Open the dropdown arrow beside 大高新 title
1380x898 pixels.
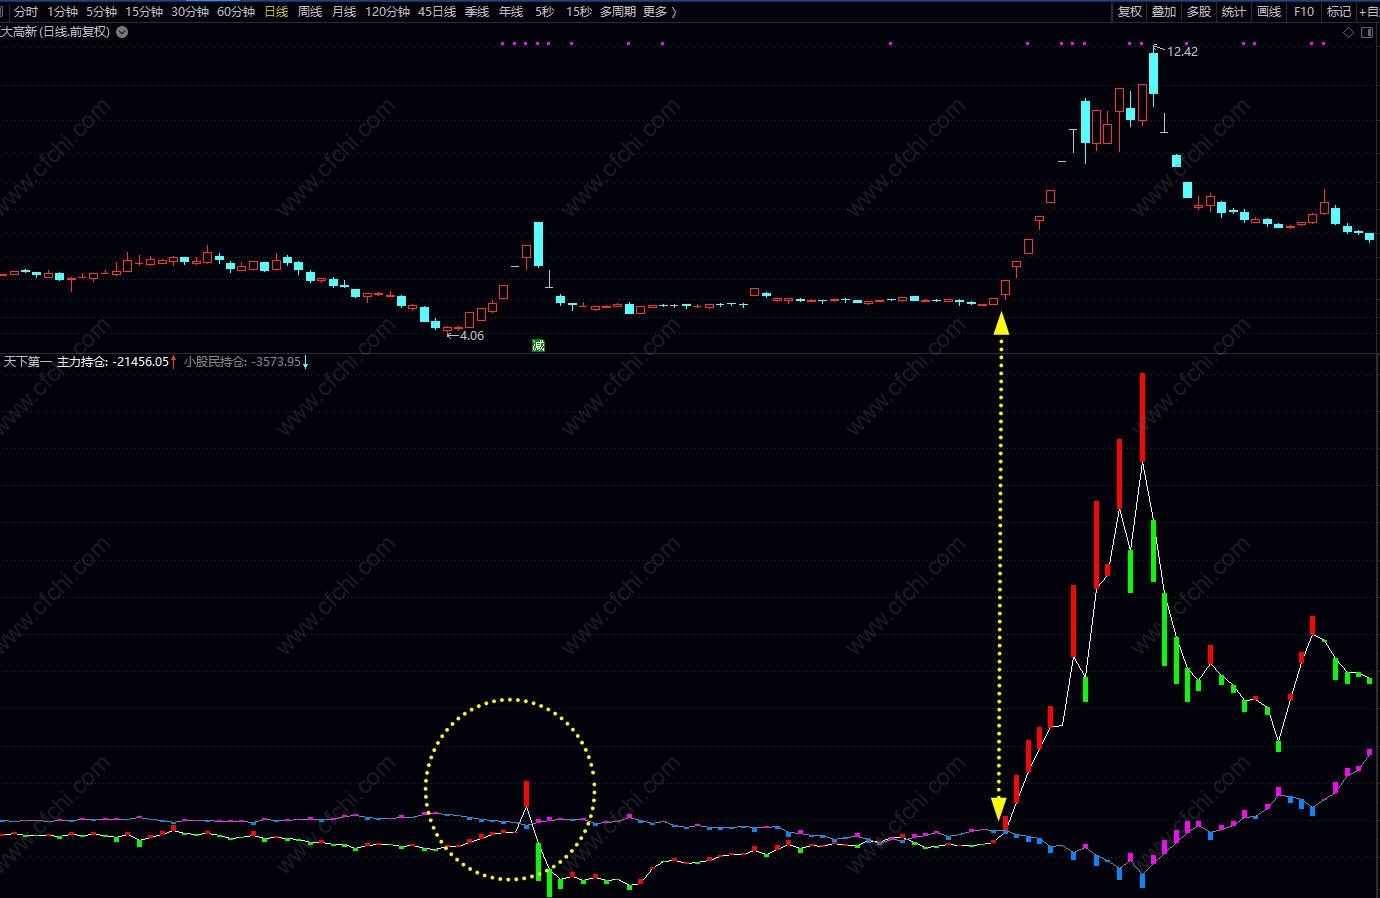[x=122, y=32]
